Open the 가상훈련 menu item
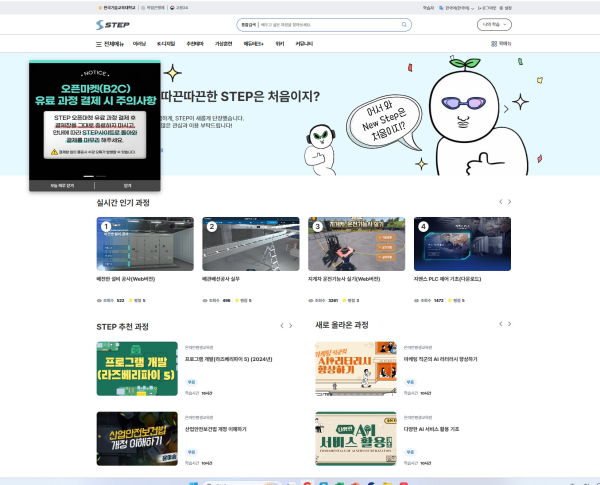This screenshot has height=485, width=600. coord(223,44)
